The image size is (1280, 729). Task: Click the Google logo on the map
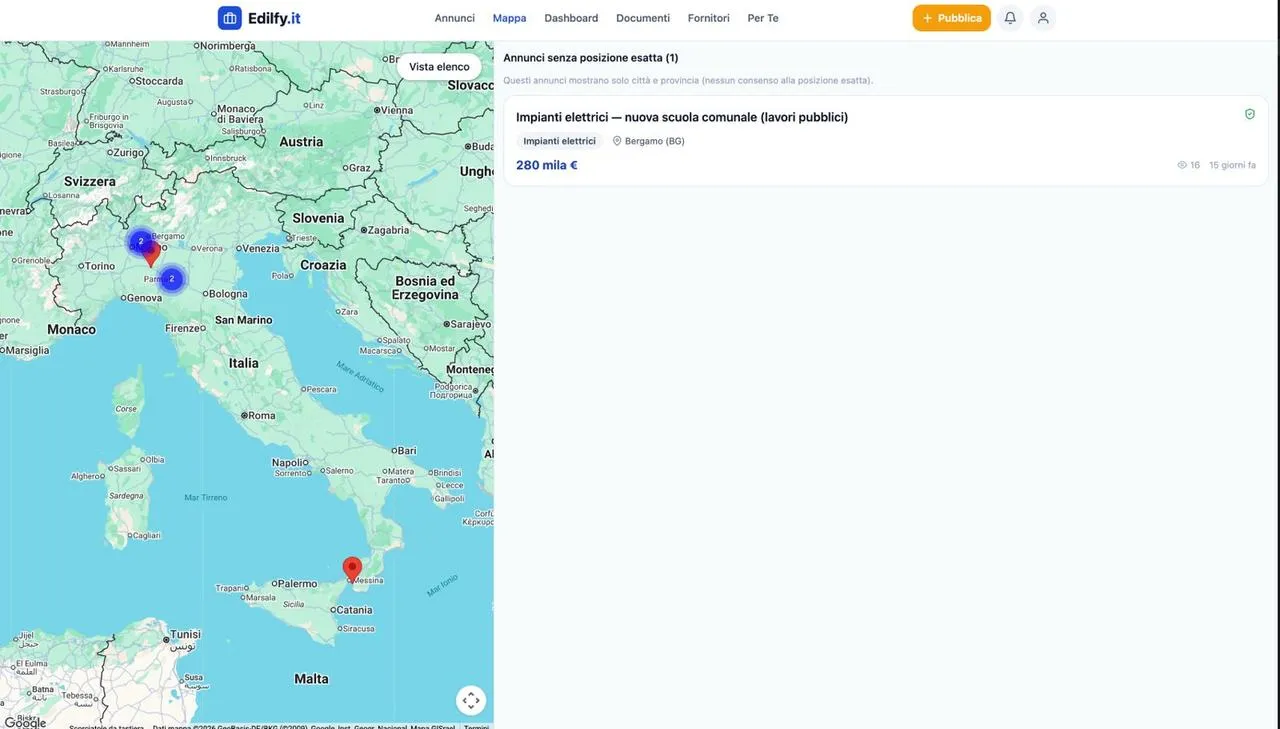pyautogui.click(x=25, y=722)
